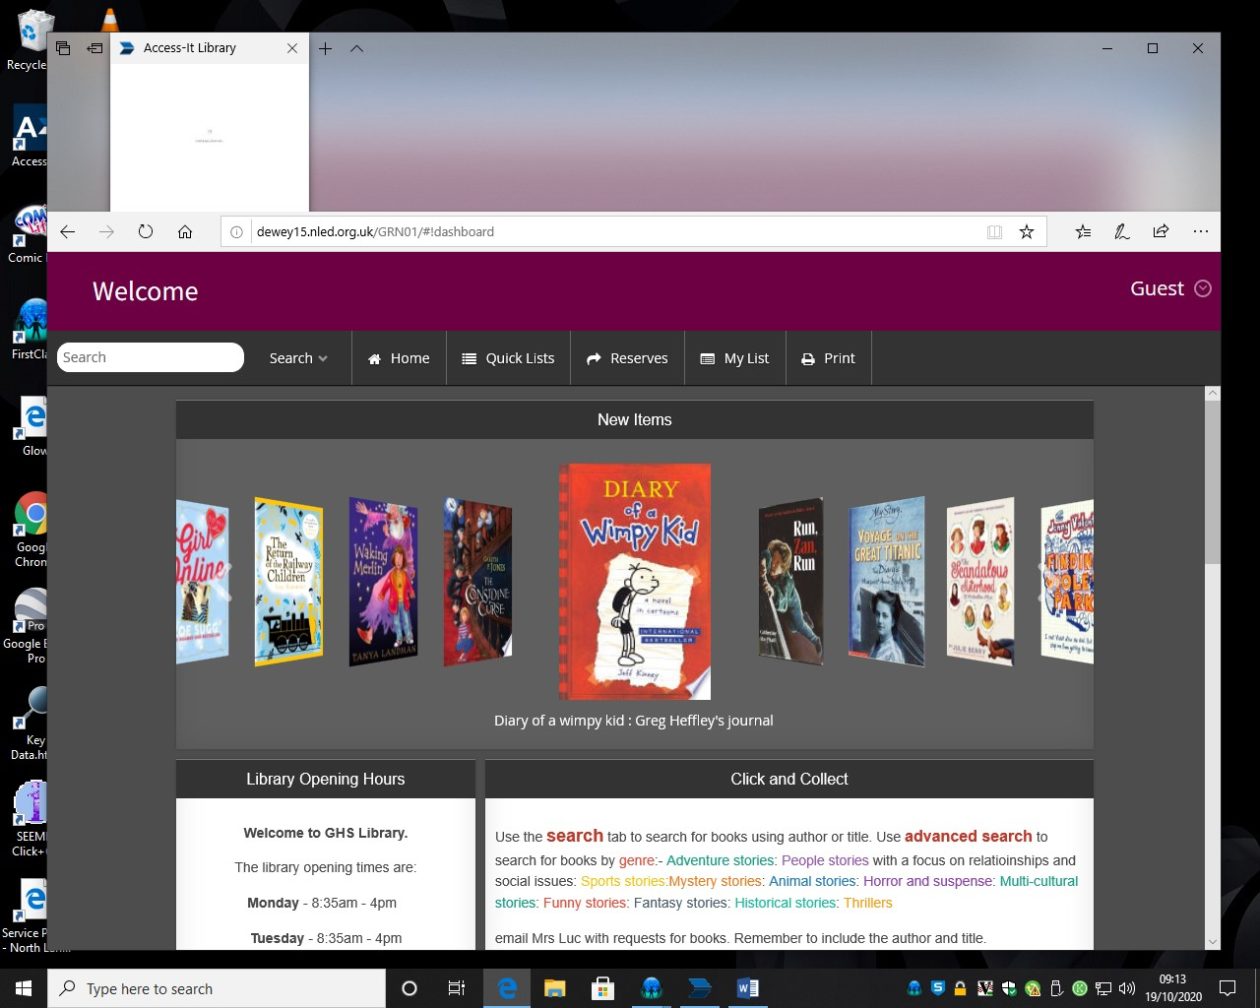Close the Access-It Library tab
Image resolution: width=1260 pixels, height=1008 pixels.
(x=292, y=48)
